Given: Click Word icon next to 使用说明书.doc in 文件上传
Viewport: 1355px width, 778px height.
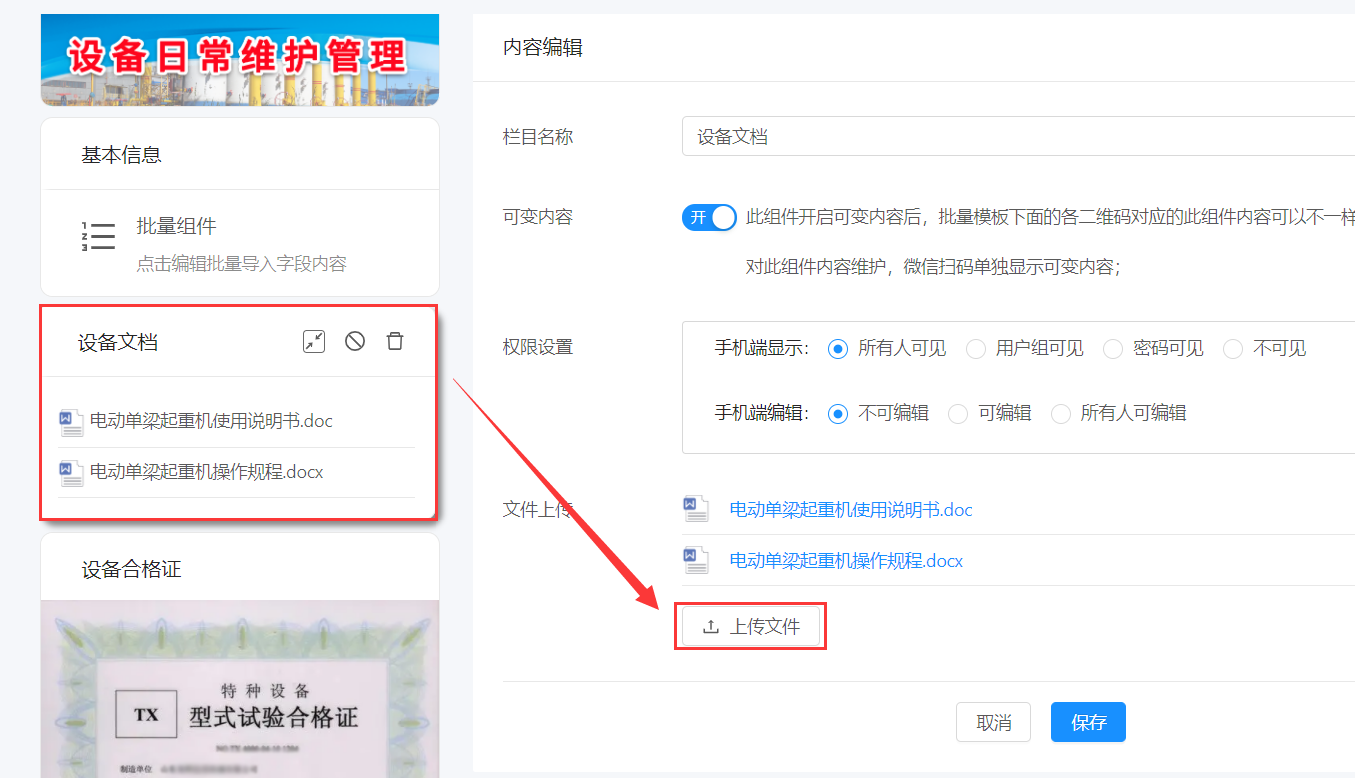Looking at the screenshot, I should 695,508.
